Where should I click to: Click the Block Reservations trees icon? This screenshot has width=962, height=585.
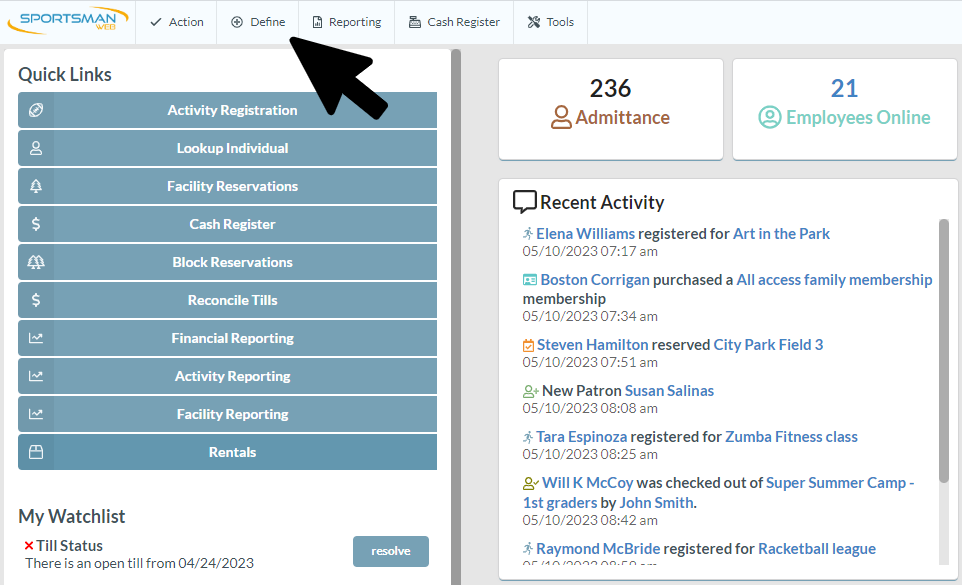coord(36,262)
